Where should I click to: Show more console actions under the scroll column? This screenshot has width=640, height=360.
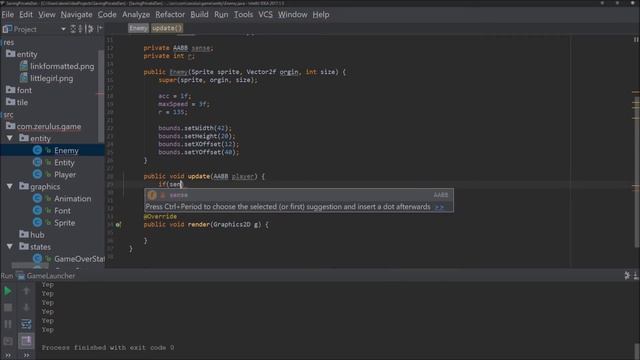[x=27, y=356]
